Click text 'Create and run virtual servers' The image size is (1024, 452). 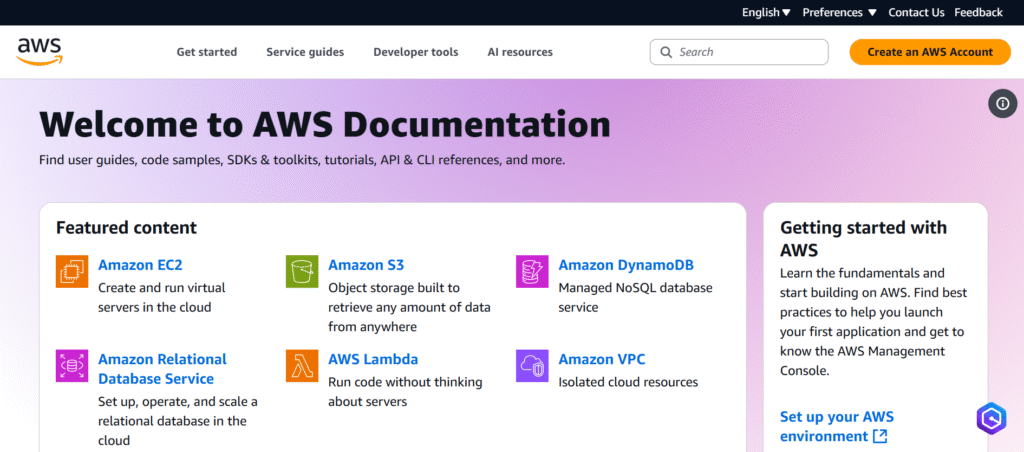pos(161,297)
